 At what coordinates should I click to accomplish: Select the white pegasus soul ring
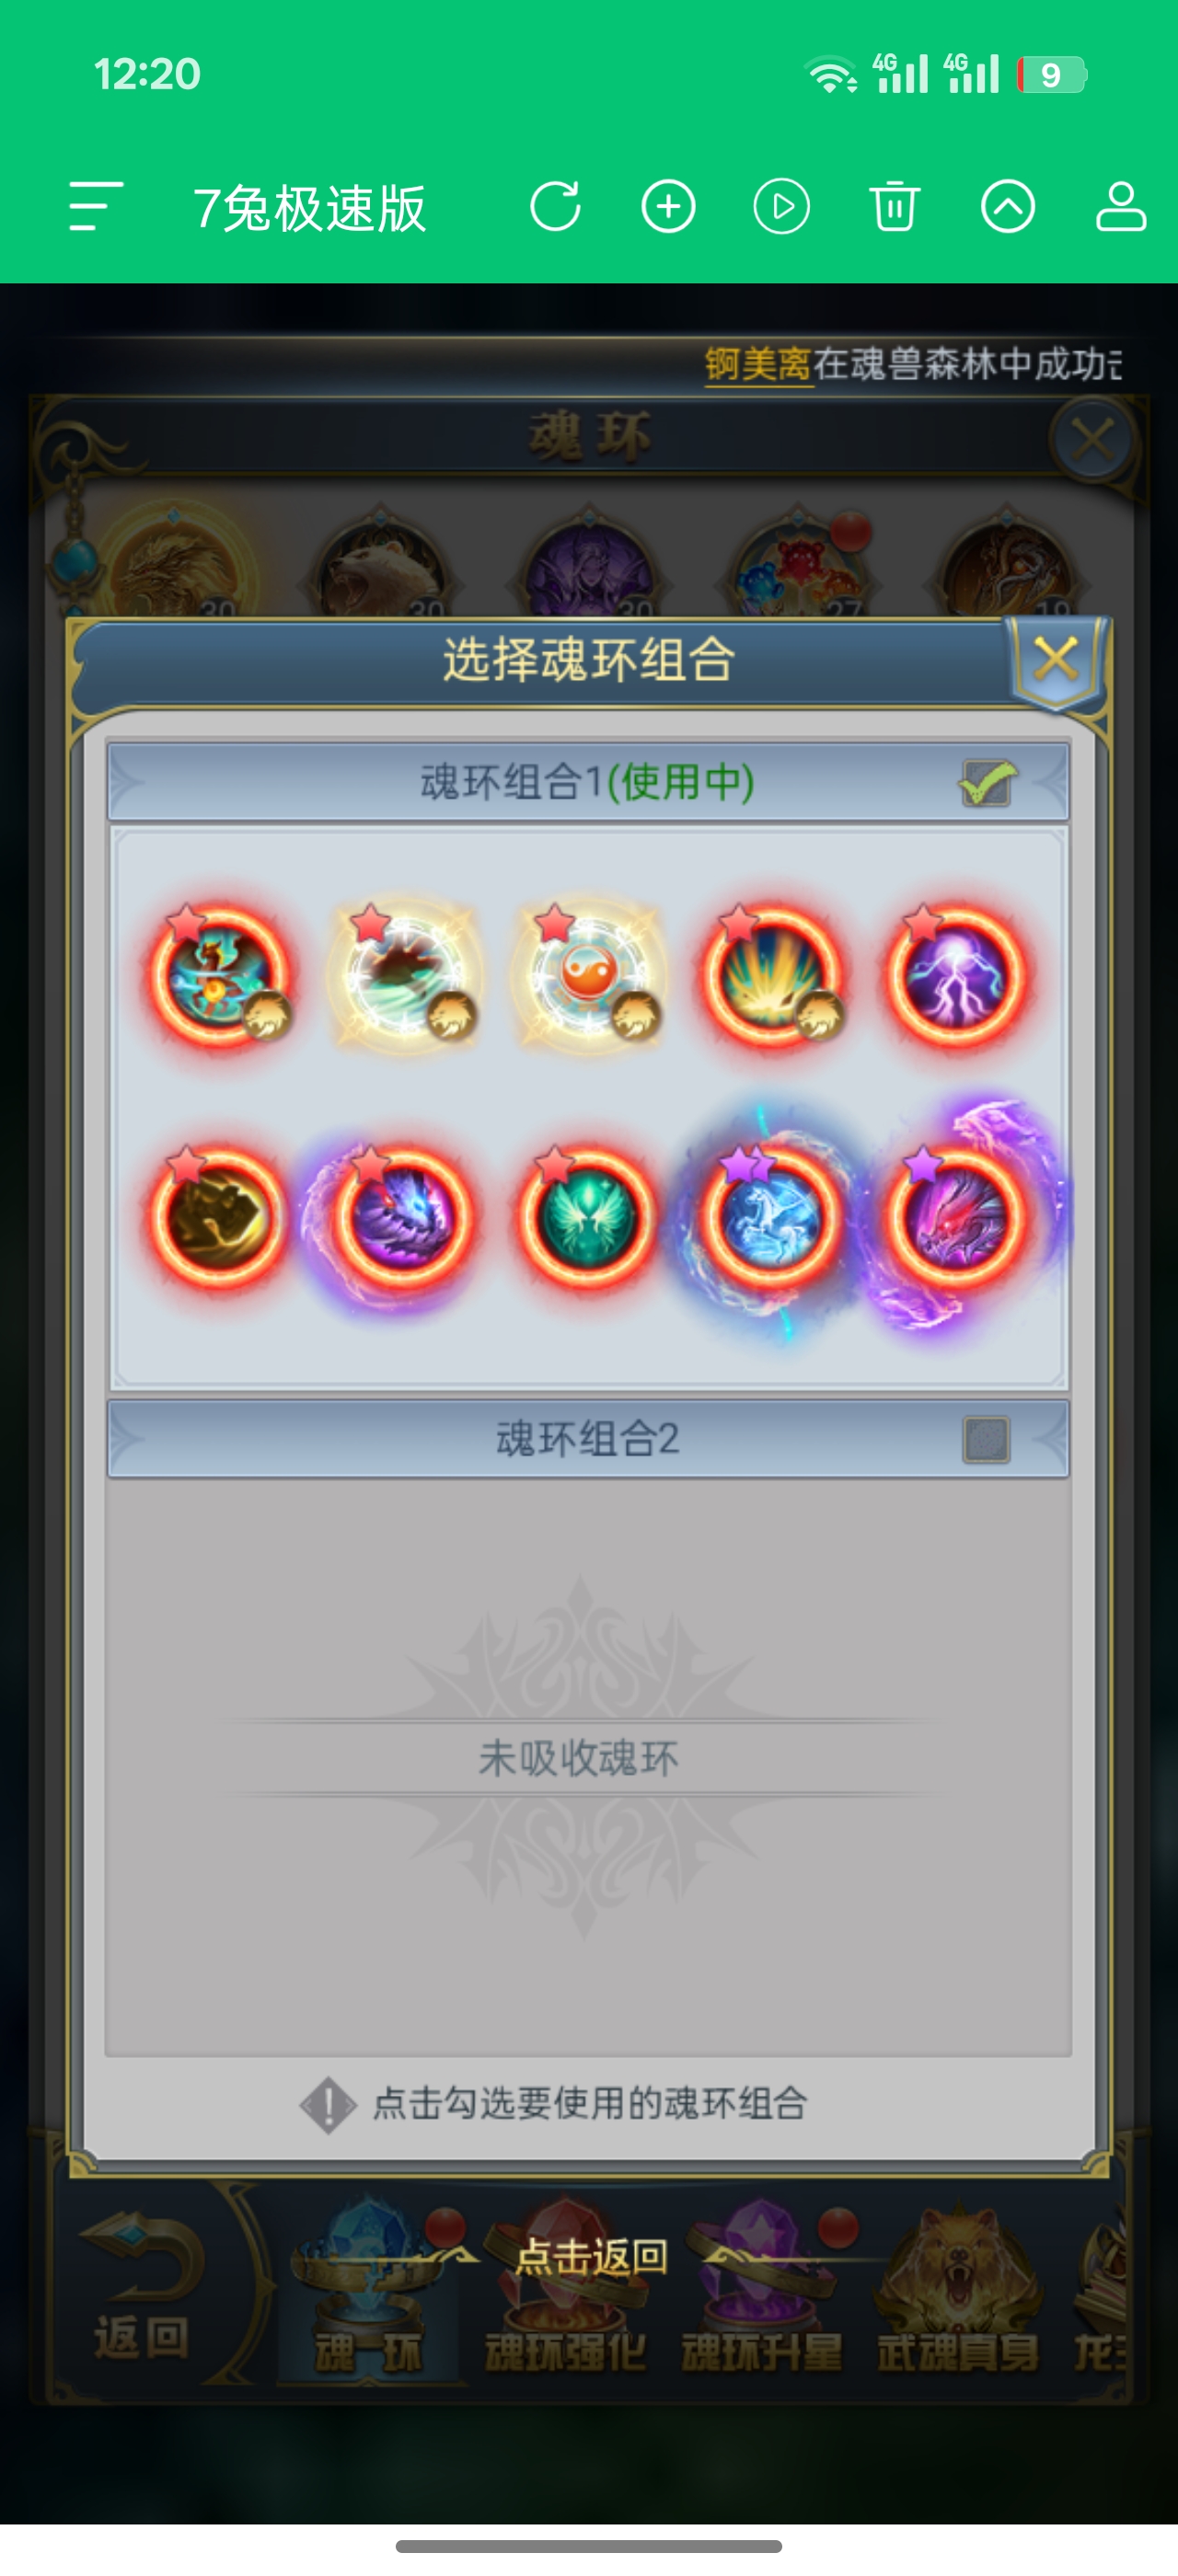[772, 1217]
